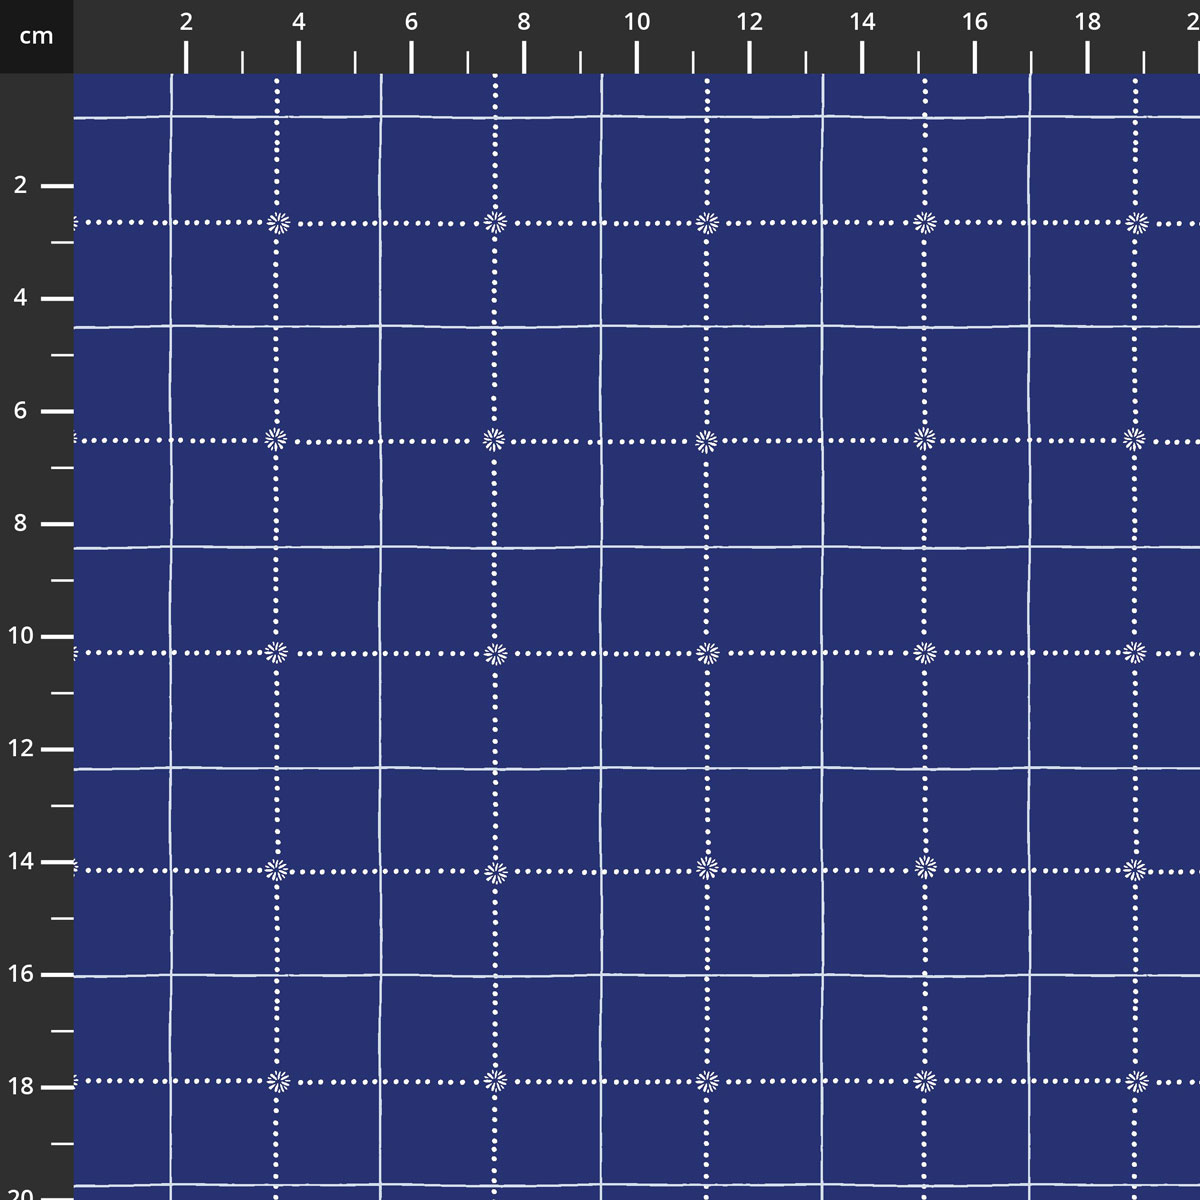Image resolution: width=1200 pixels, height=1200 pixels.
Task: Select the center daisy in the third dotted row
Action: coord(707,653)
